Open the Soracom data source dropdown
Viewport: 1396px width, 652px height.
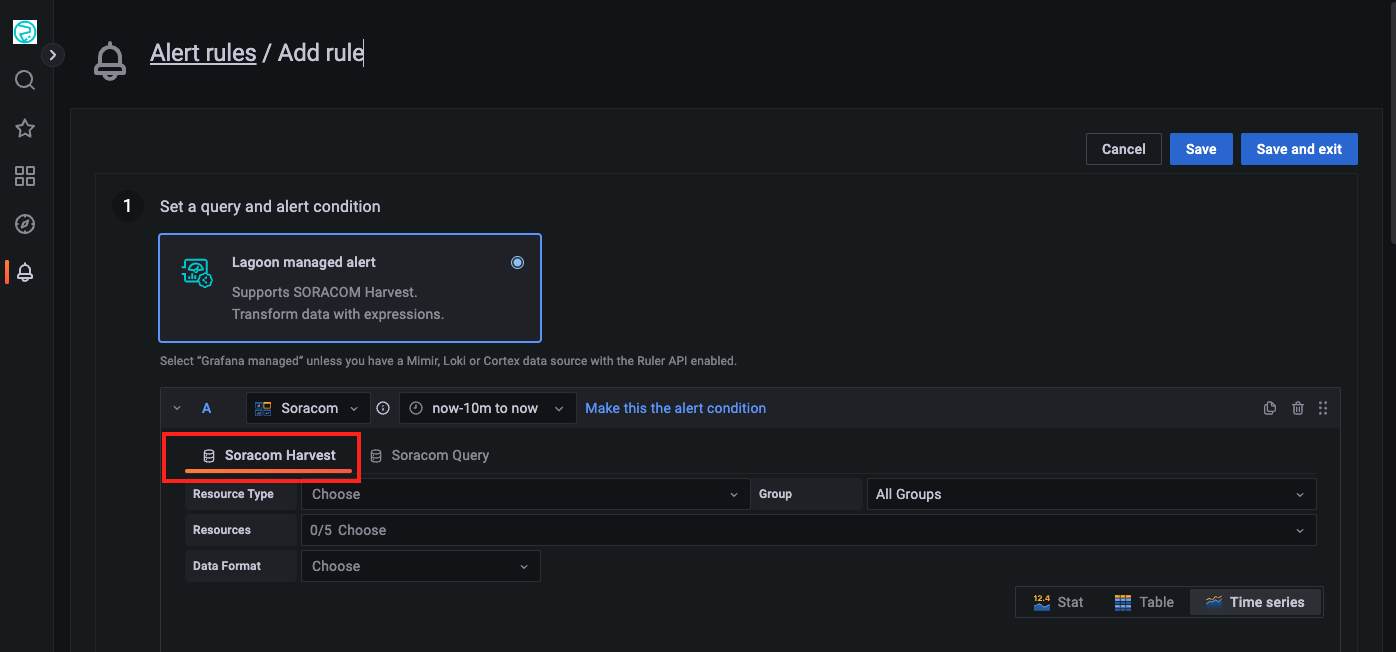click(308, 408)
